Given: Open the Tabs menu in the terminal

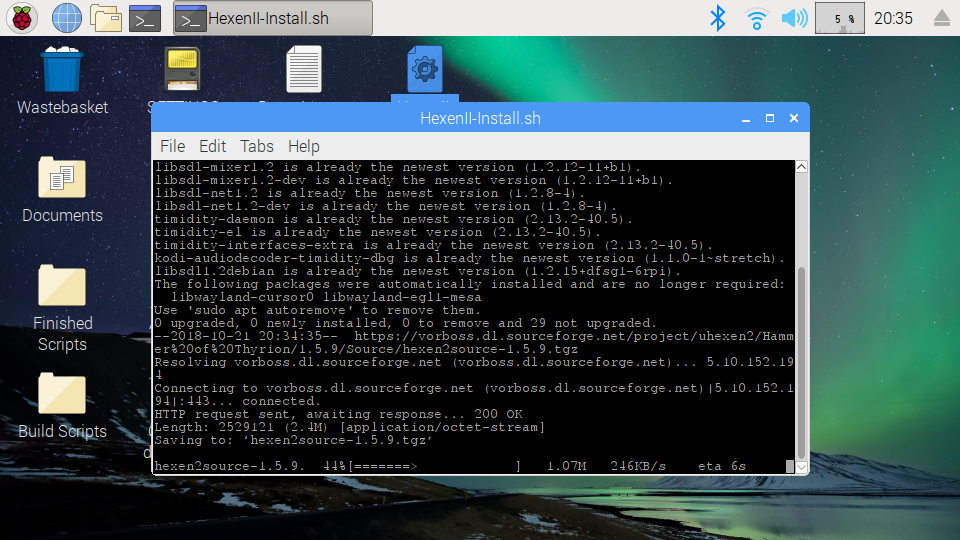Looking at the screenshot, I should [257, 146].
